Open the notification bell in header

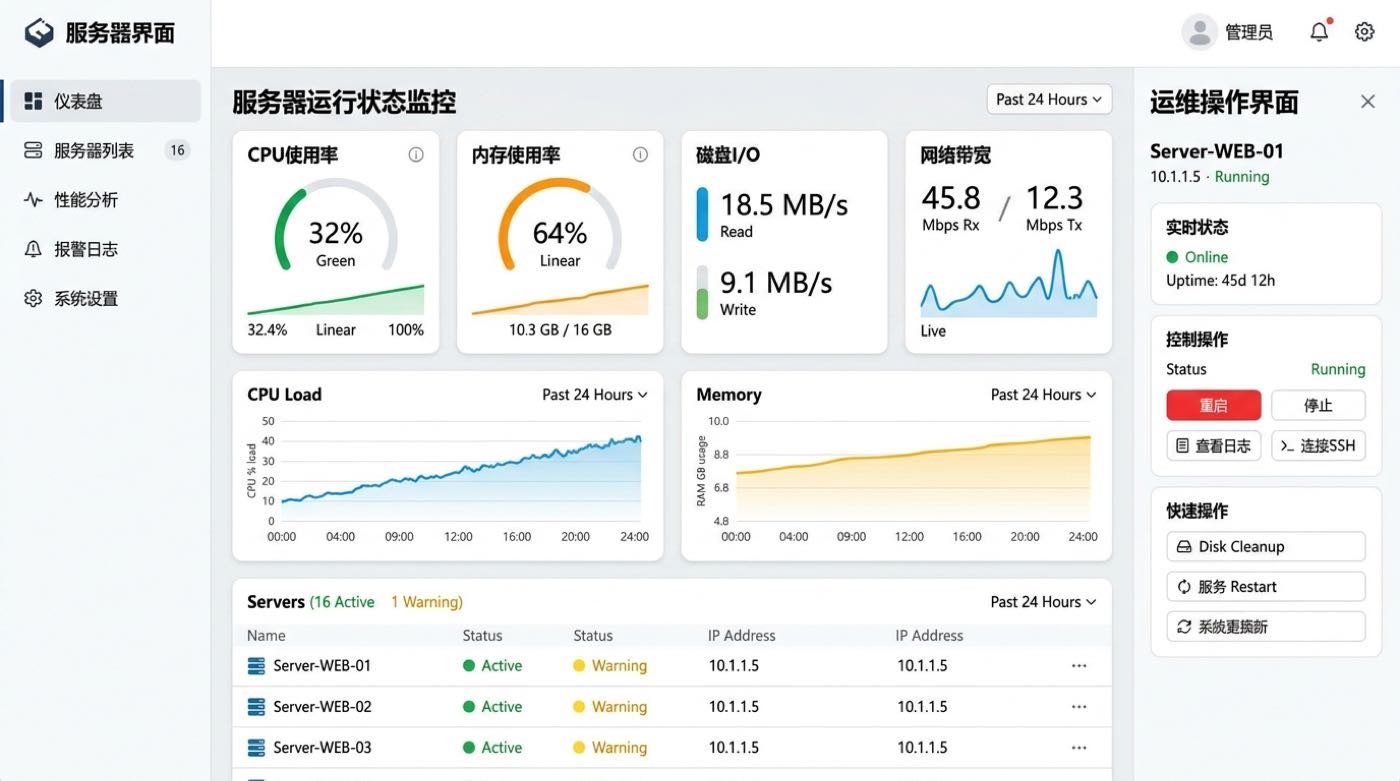1320,32
